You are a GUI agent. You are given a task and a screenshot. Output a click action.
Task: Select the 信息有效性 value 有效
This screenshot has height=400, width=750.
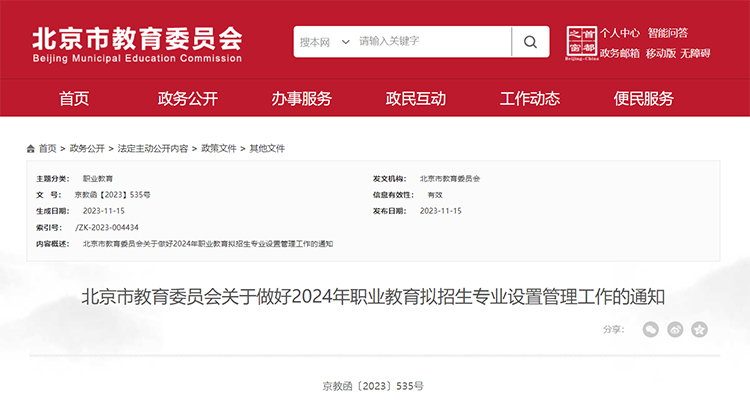click(435, 195)
